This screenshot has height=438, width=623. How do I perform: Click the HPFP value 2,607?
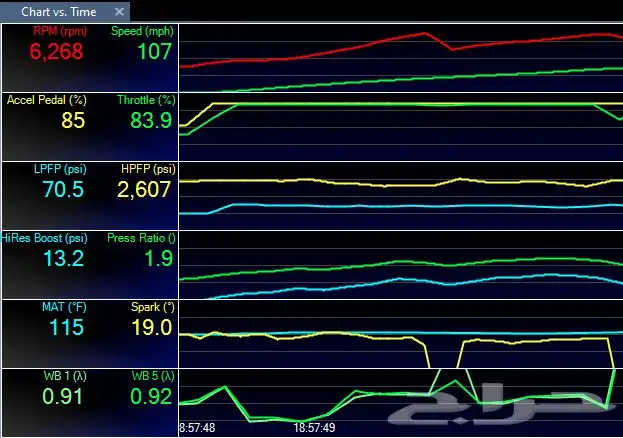click(144, 190)
